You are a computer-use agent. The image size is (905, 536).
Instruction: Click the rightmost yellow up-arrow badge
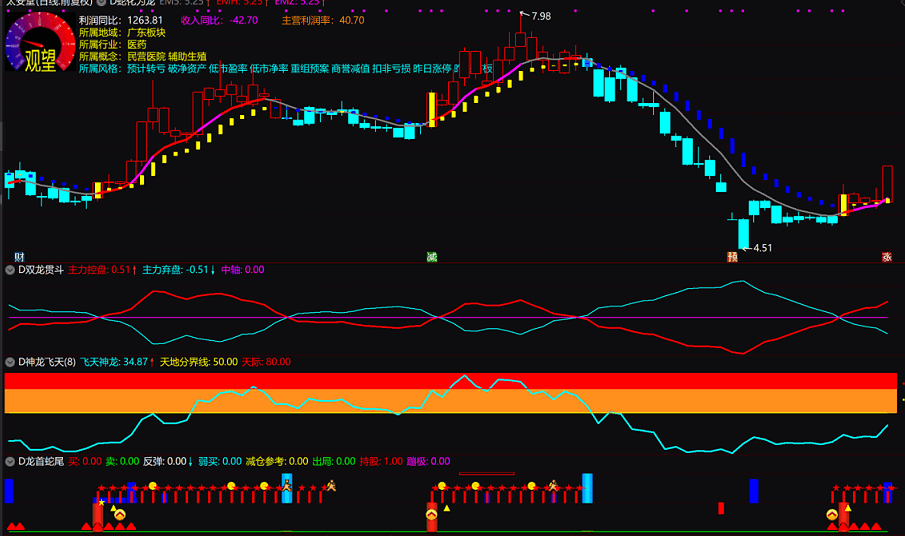pyautogui.click(x=832, y=515)
